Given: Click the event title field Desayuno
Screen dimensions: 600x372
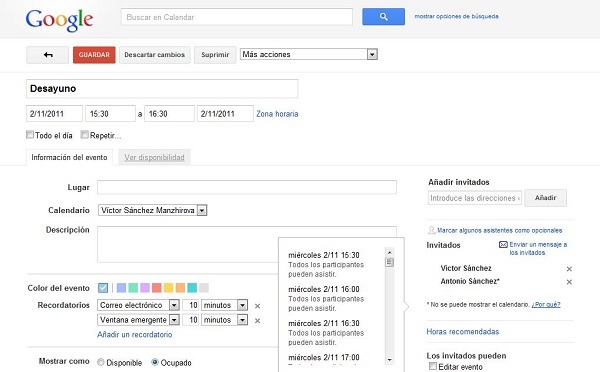Looking at the screenshot, I should [x=162, y=88].
